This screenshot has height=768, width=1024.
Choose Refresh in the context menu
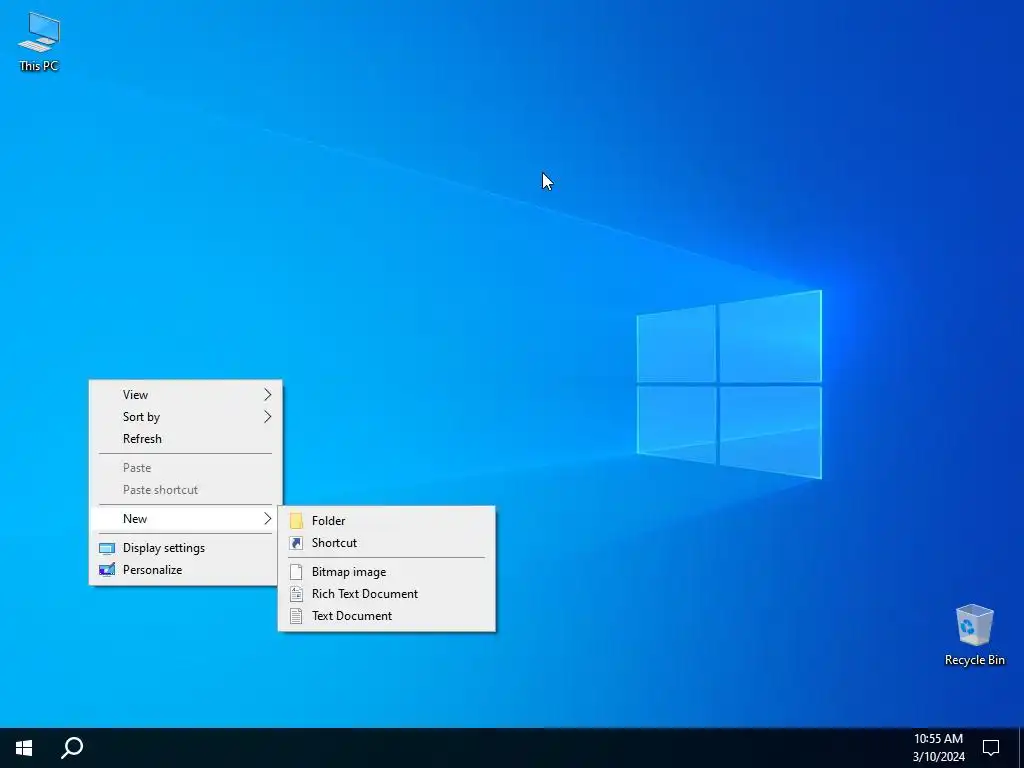coord(185,439)
